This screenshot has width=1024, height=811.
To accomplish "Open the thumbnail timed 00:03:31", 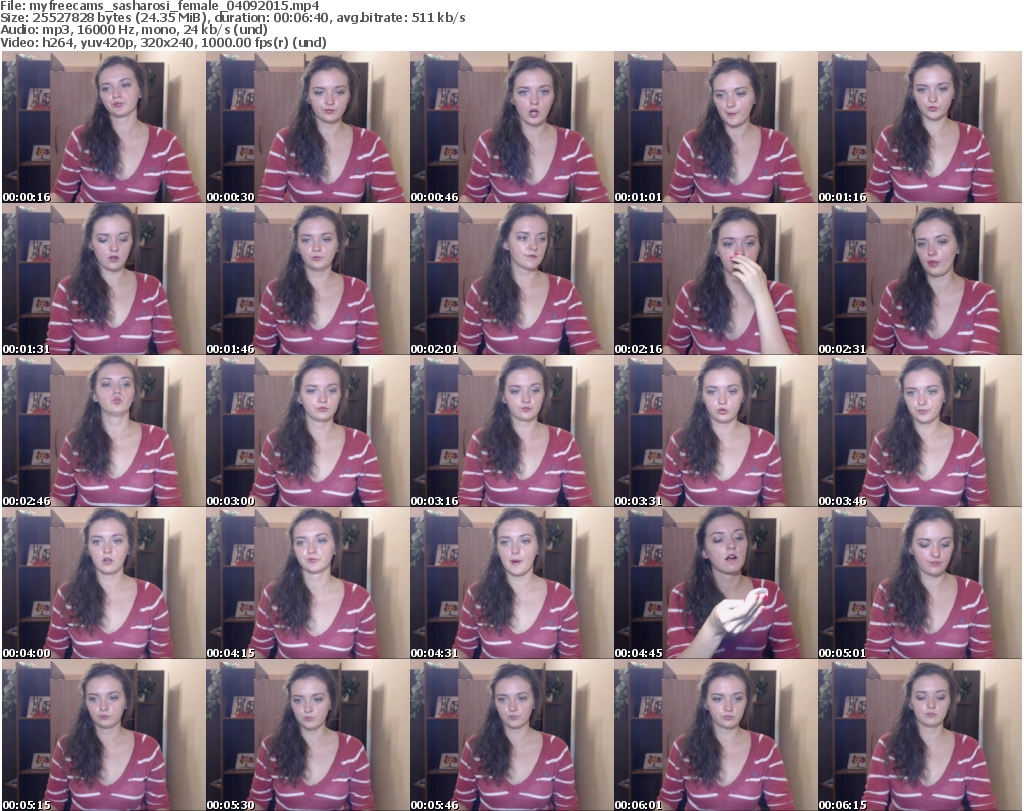I will tap(715, 432).
